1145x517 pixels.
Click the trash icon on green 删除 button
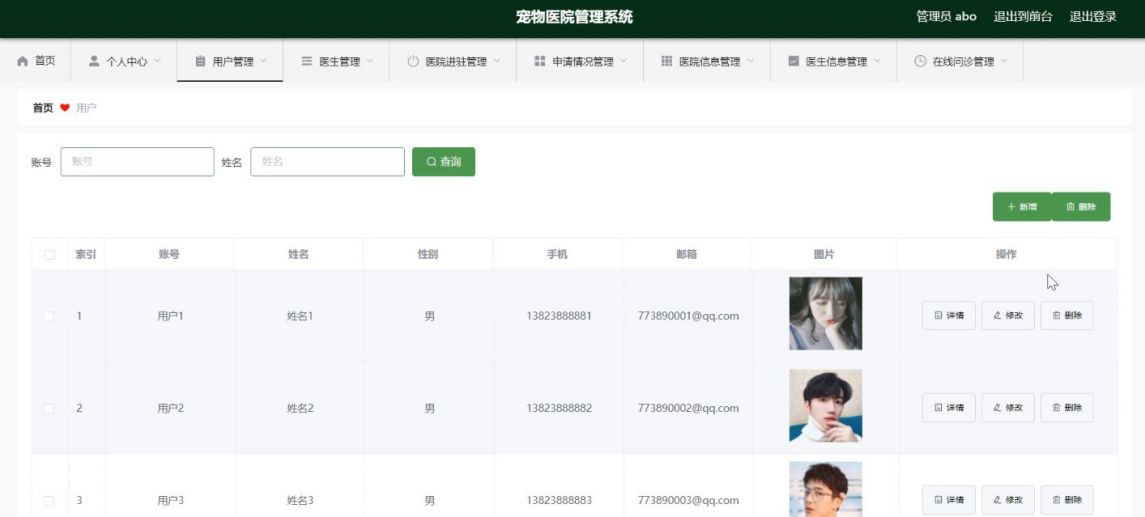(1071, 207)
